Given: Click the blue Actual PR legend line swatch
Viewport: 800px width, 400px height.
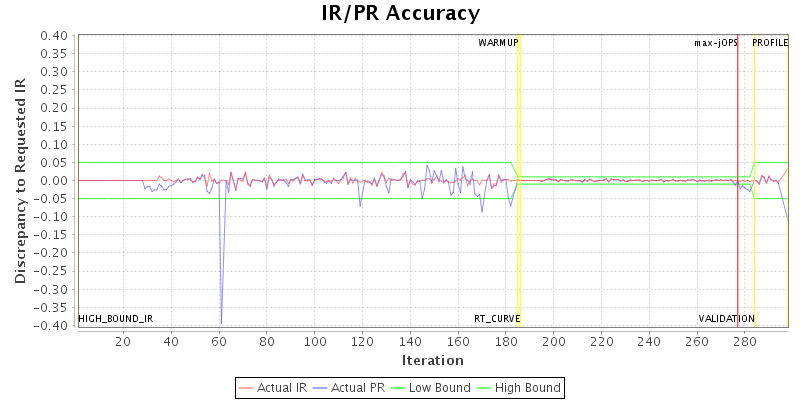Looking at the screenshot, I should (x=322, y=387).
